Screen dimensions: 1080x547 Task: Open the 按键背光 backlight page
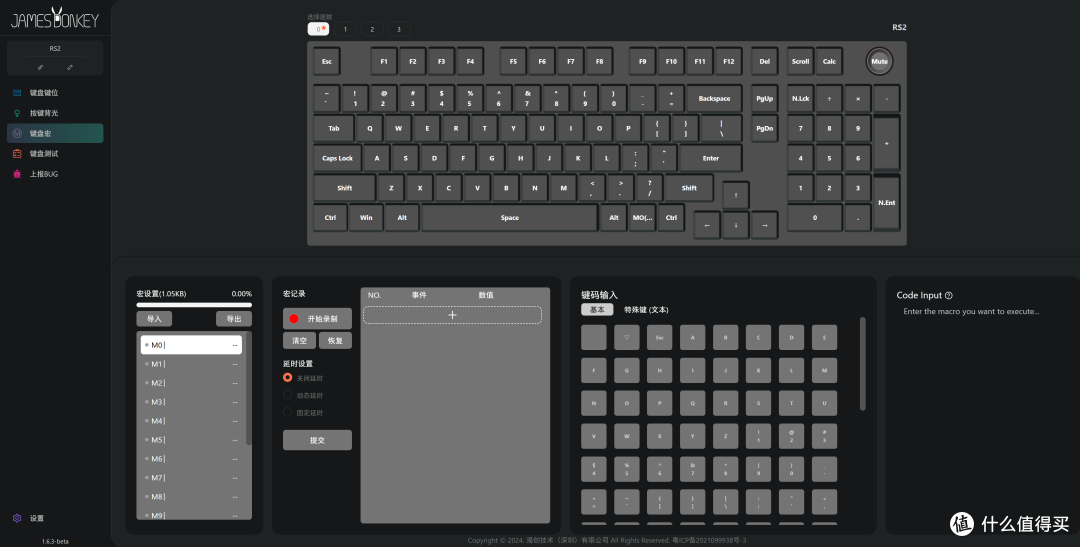55,113
